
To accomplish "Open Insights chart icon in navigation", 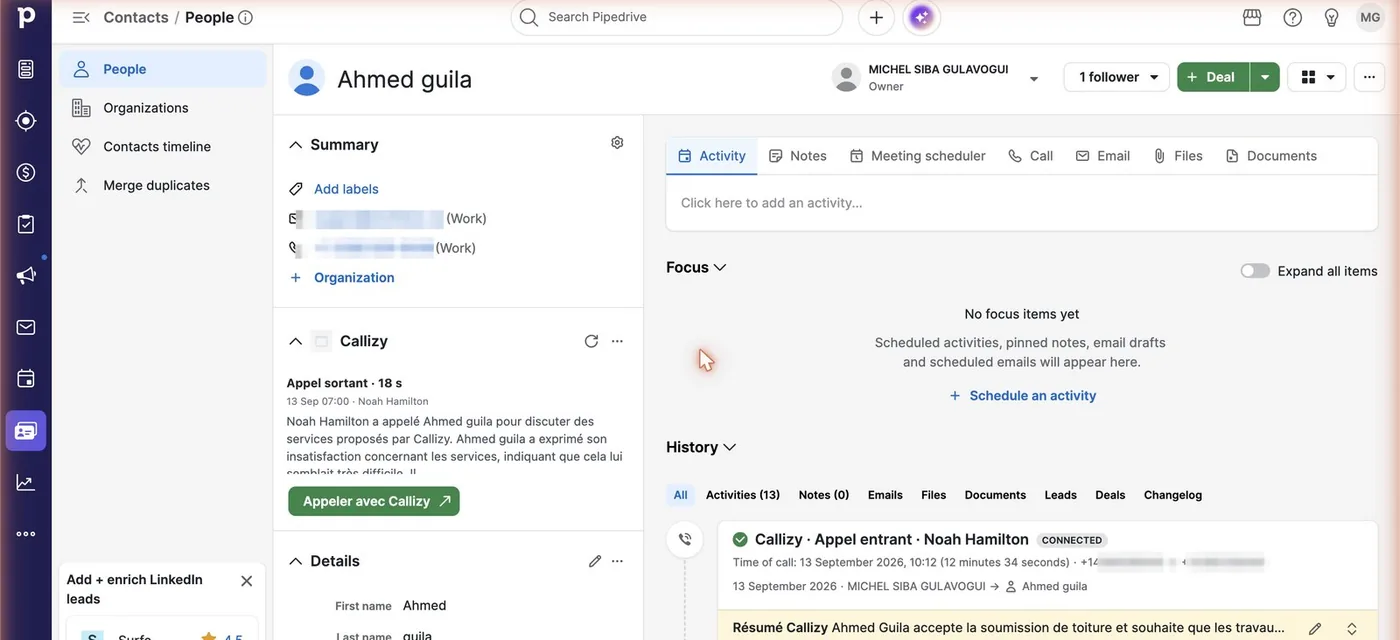I will coord(26,482).
